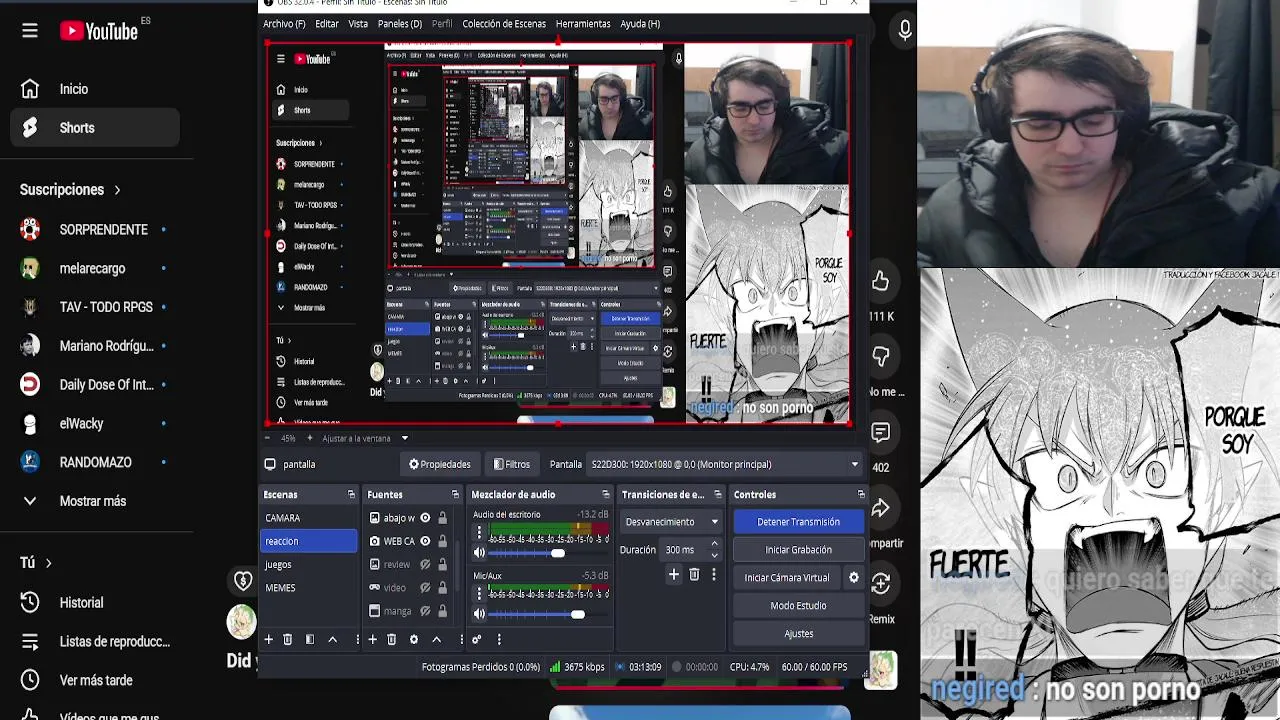
Task: Click the Remix icon on the Short
Action: tap(880, 583)
